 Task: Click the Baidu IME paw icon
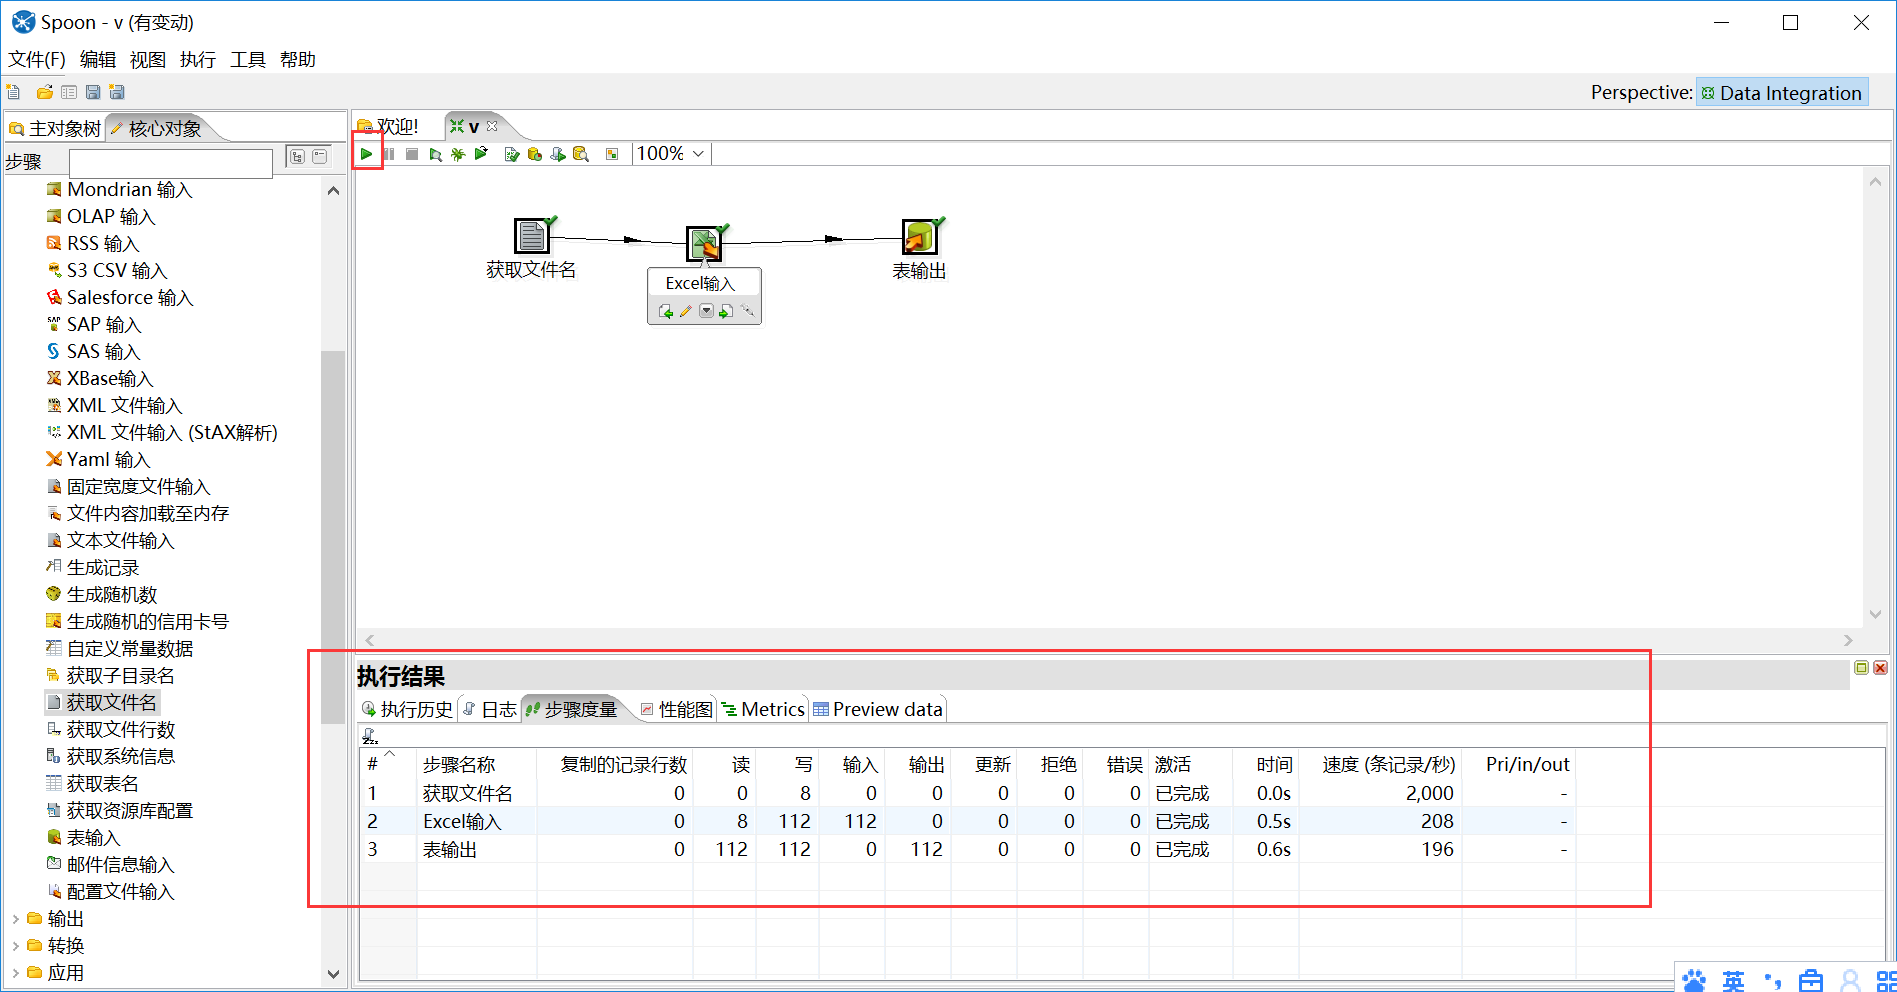(x=1695, y=980)
